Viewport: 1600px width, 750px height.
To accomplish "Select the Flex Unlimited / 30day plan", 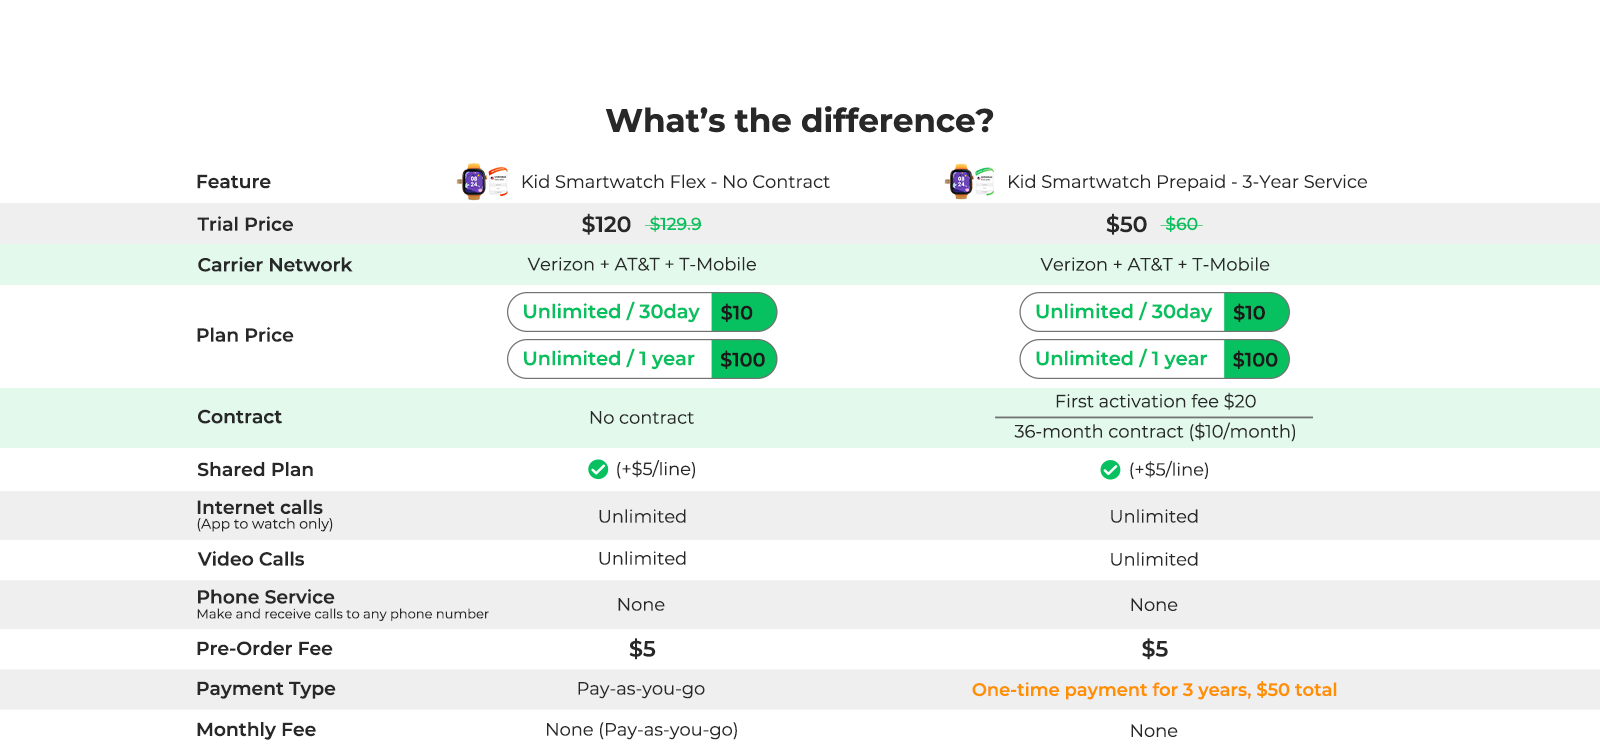I will (x=642, y=312).
